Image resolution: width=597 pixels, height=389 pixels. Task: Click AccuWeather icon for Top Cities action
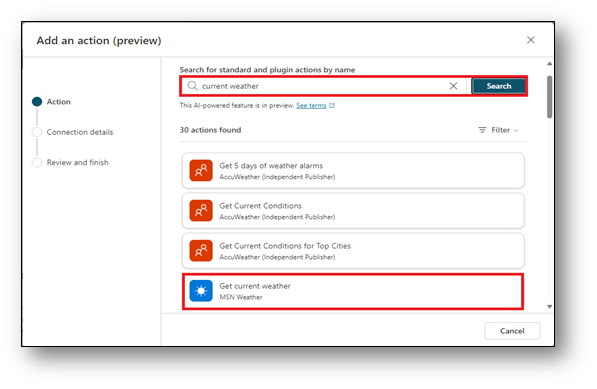click(x=201, y=251)
